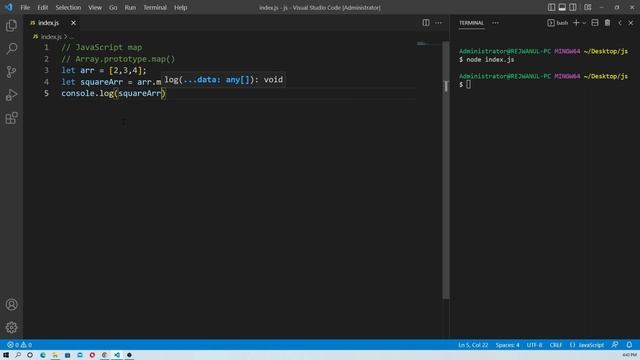Open the Run menu

click(x=130, y=7)
